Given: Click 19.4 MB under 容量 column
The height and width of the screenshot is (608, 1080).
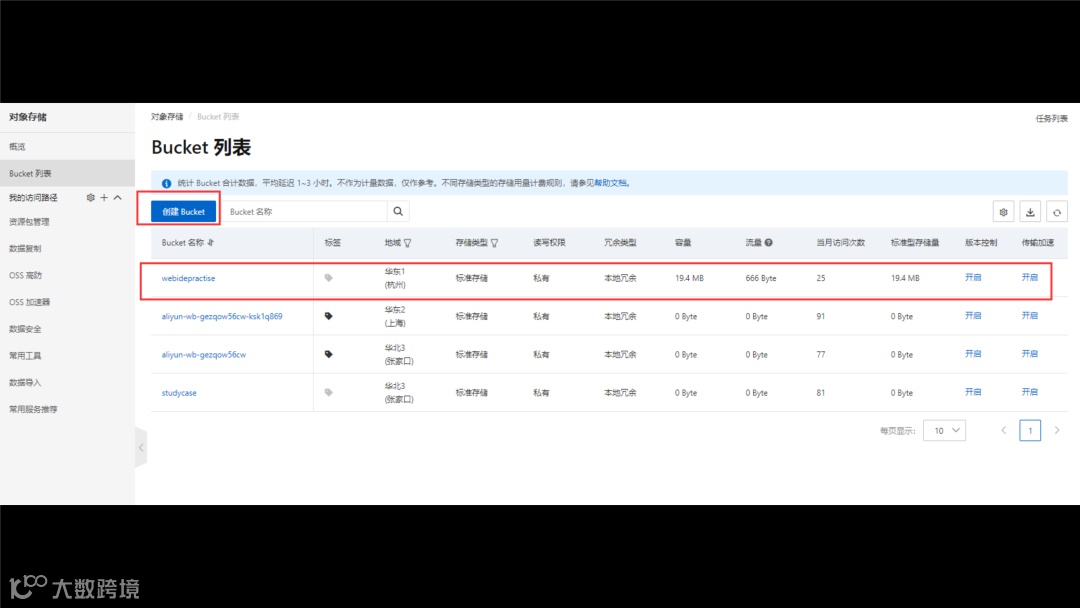Looking at the screenshot, I should (x=689, y=278).
